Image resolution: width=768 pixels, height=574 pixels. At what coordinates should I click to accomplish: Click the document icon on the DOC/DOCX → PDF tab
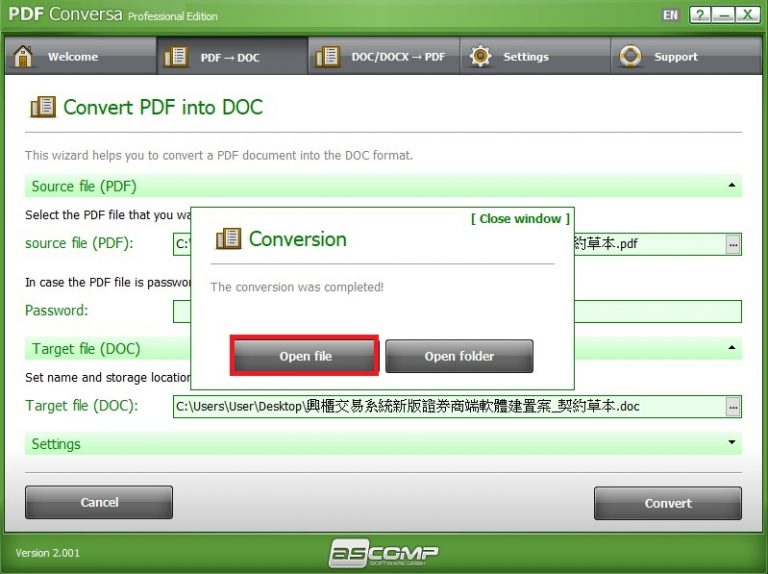point(327,56)
